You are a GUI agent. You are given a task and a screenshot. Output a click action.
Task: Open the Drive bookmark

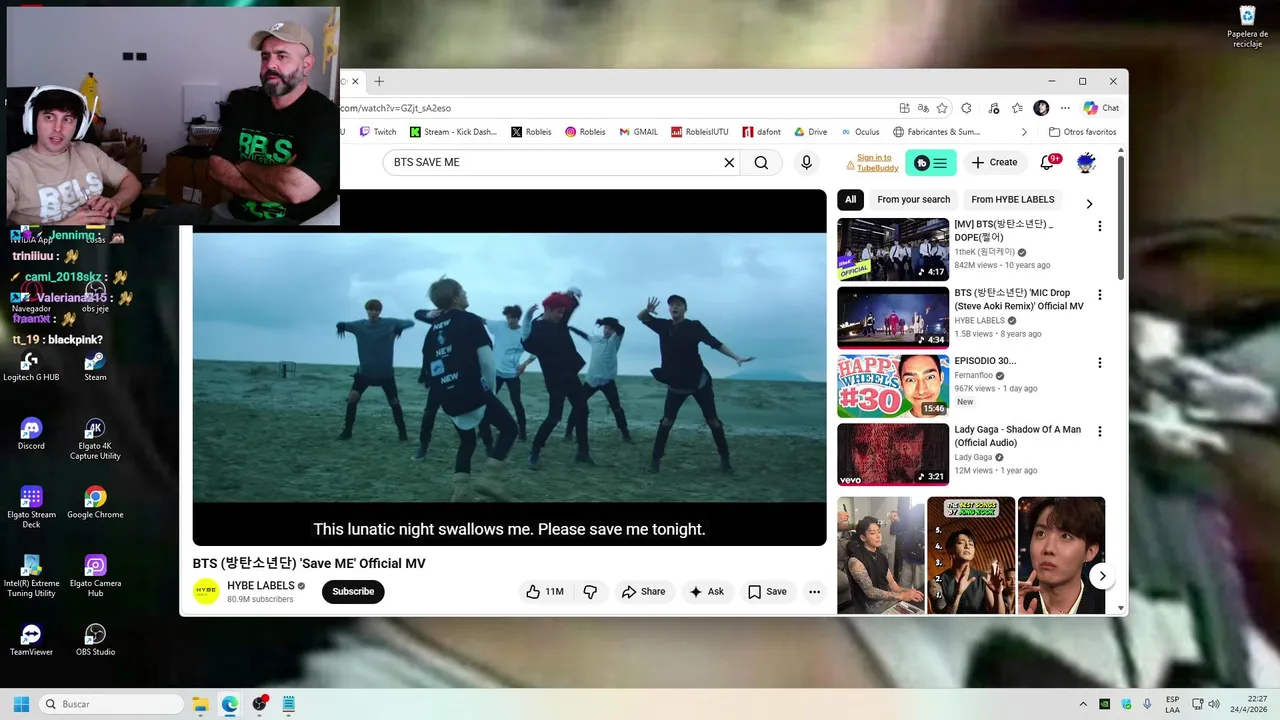point(811,132)
